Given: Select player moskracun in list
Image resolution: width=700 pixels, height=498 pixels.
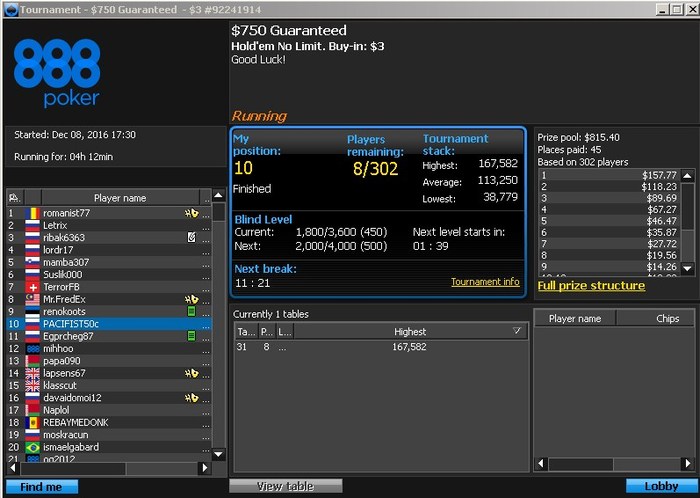Looking at the screenshot, I should coord(108,435).
